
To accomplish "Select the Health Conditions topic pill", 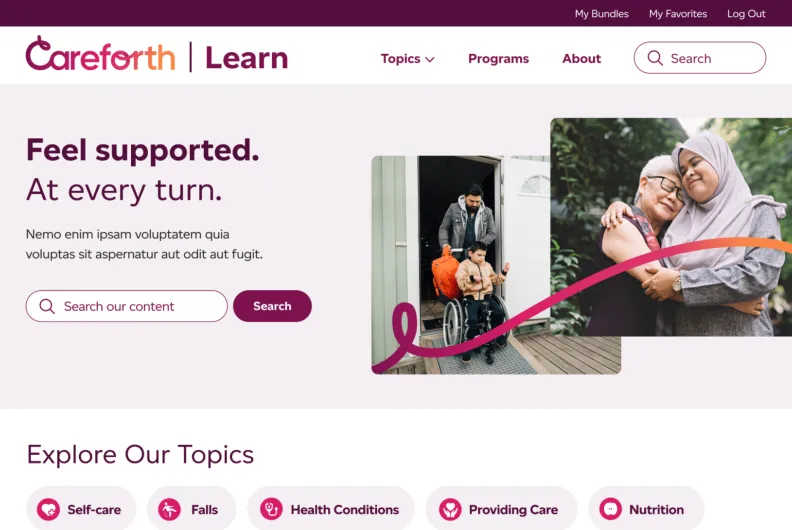I will [x=331, y=509].
